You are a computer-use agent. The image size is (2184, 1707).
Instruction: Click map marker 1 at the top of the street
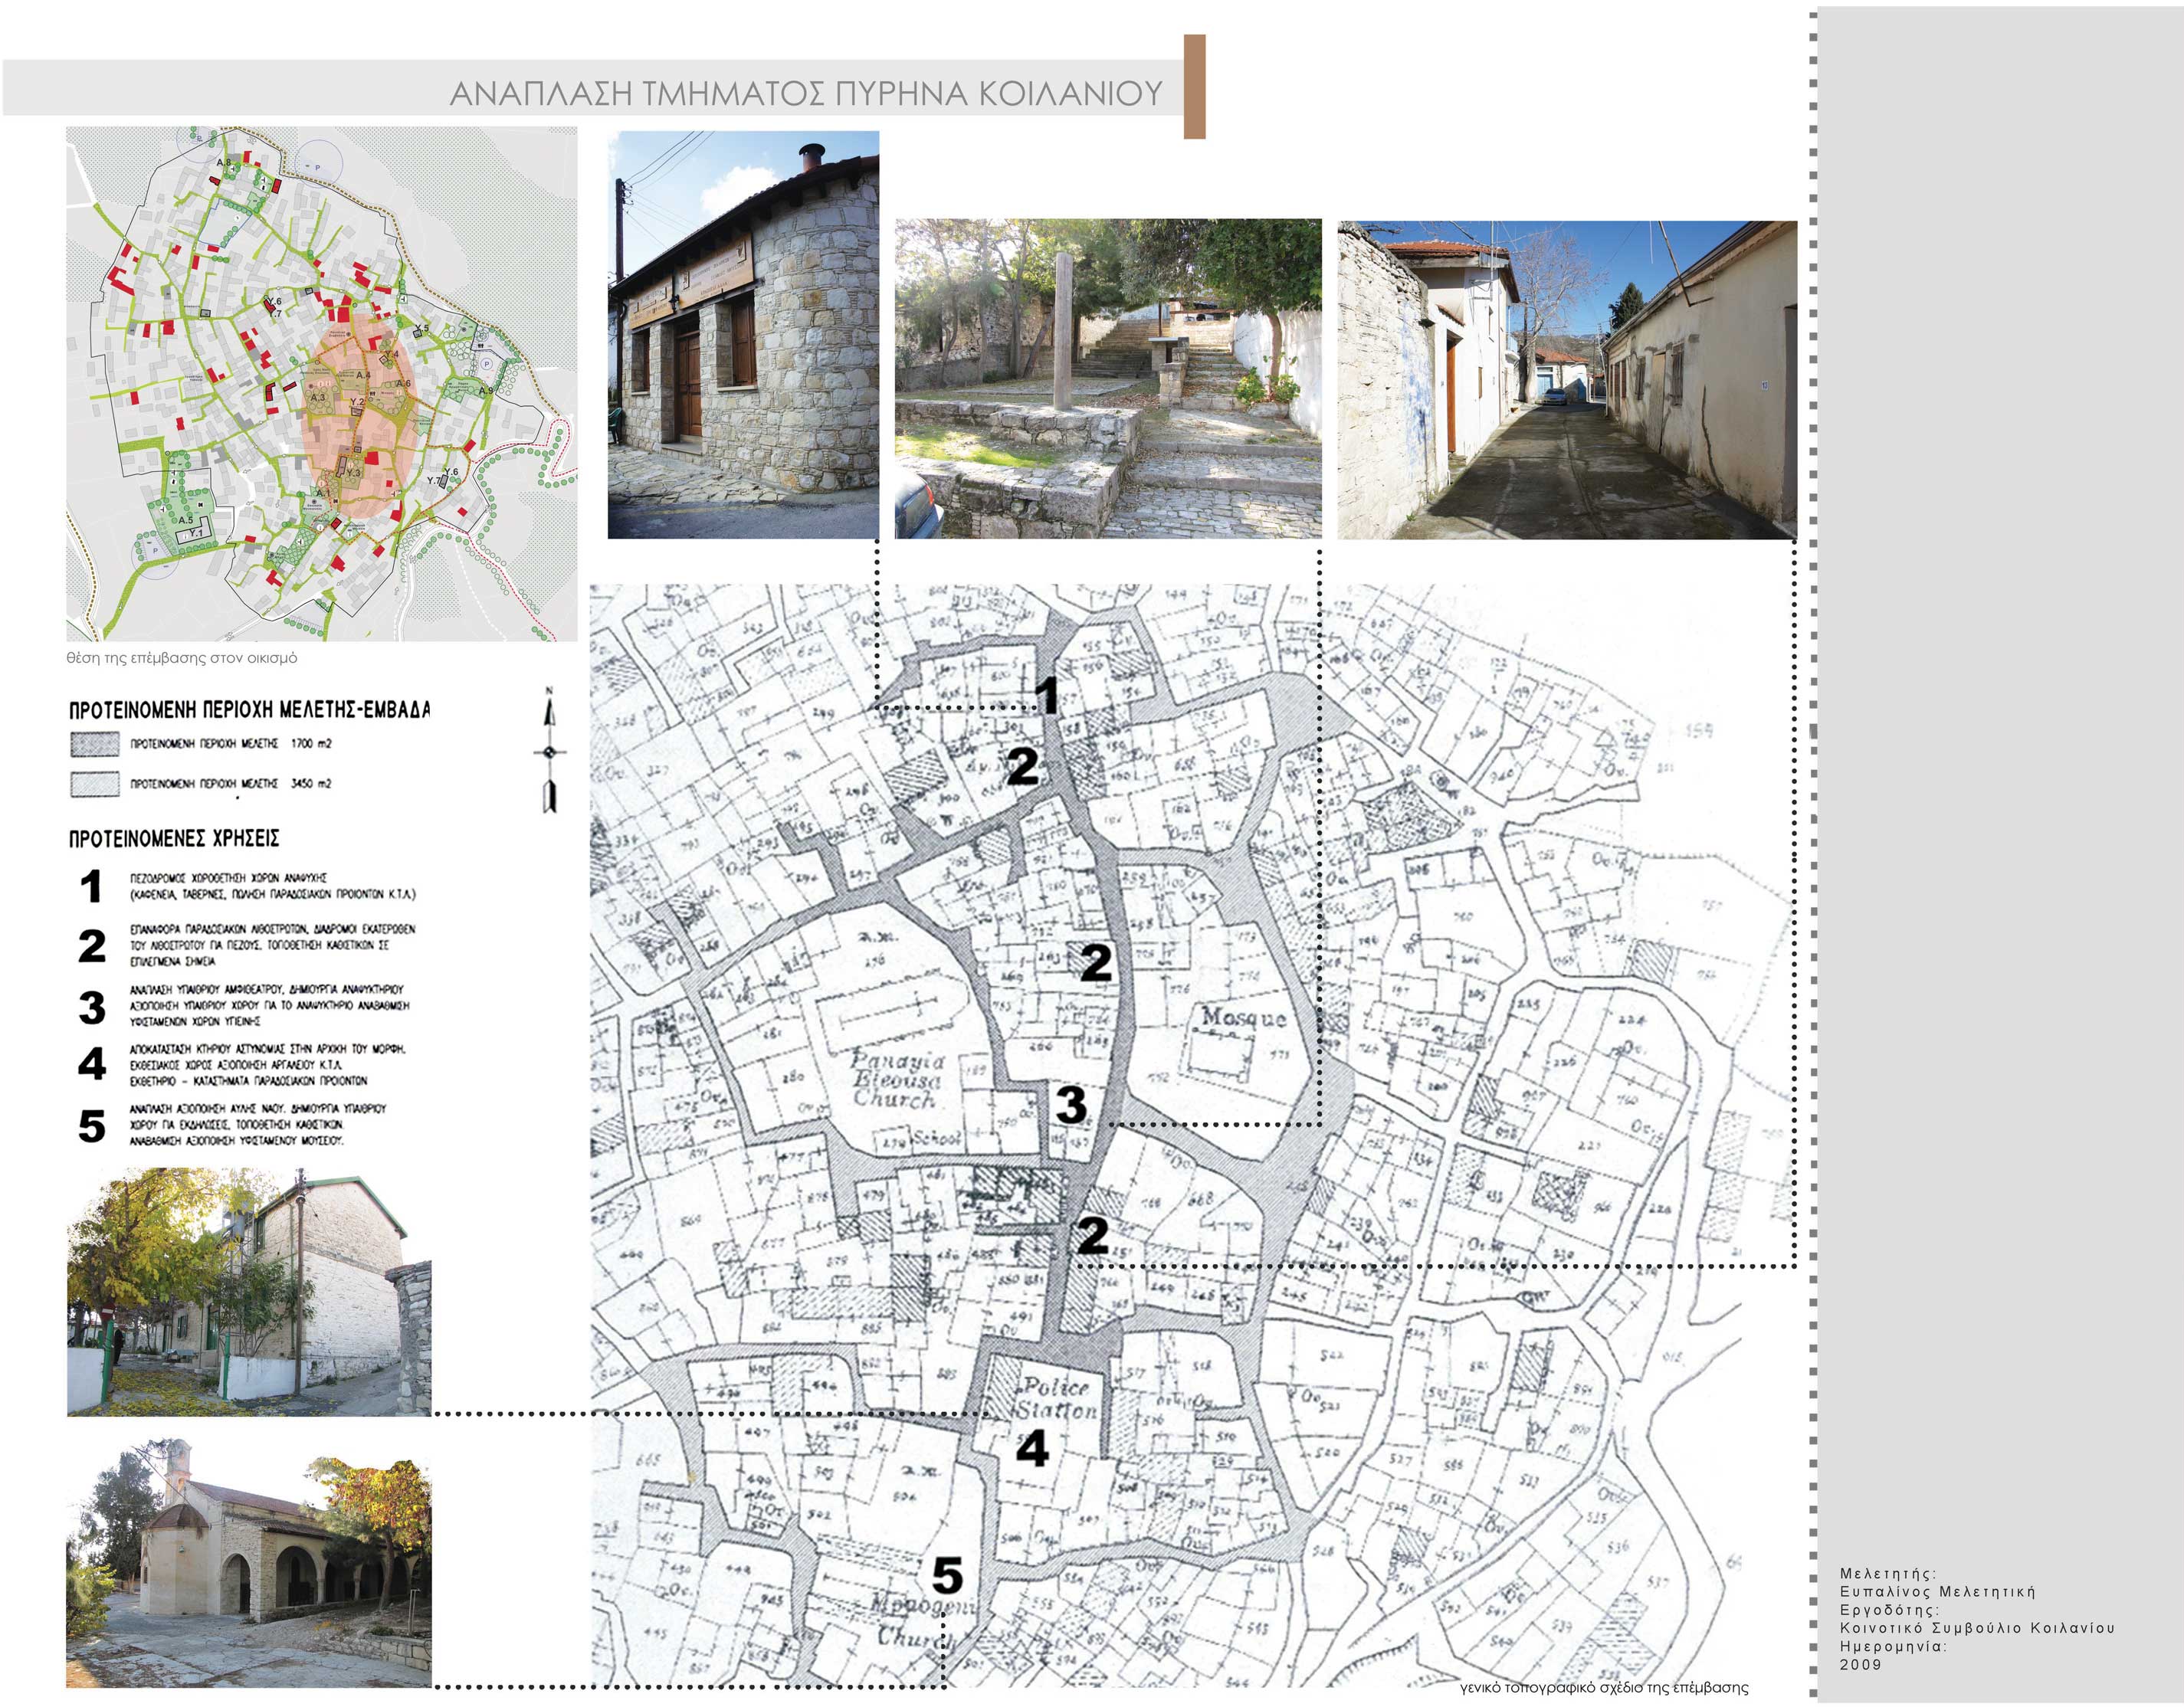pyautogui.click(x=1046, y=695)
